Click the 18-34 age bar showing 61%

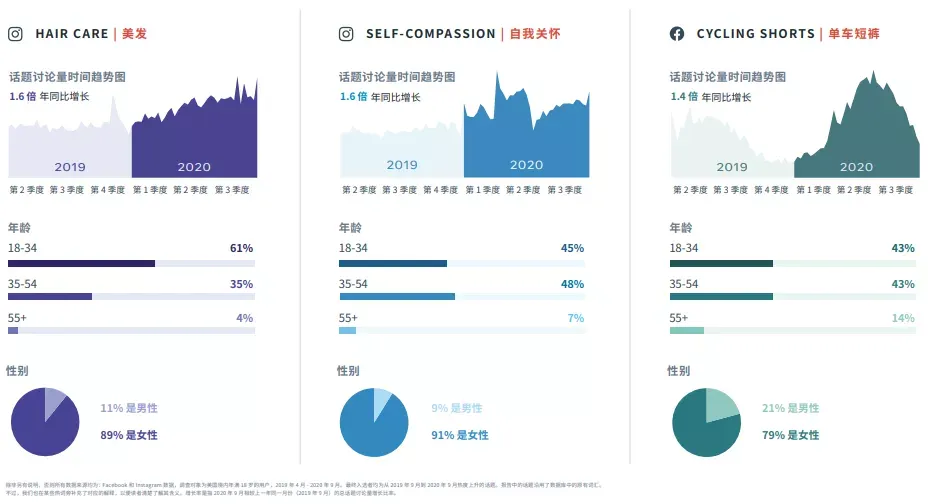tap(131, 264)
